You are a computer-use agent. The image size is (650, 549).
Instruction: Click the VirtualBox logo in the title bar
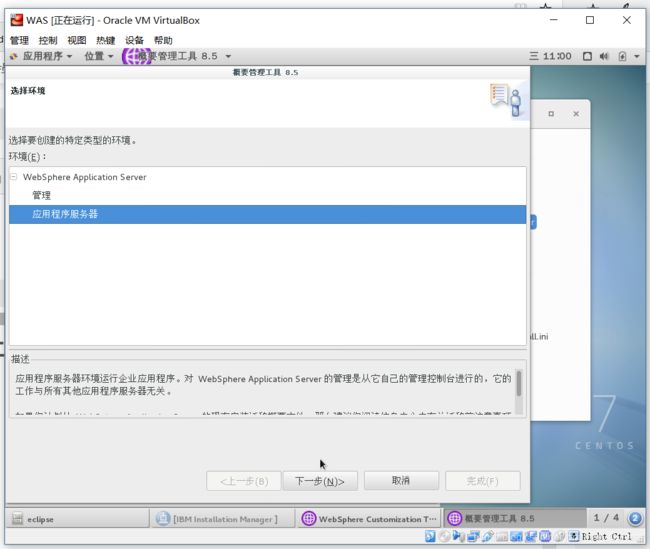pos(17,20)
